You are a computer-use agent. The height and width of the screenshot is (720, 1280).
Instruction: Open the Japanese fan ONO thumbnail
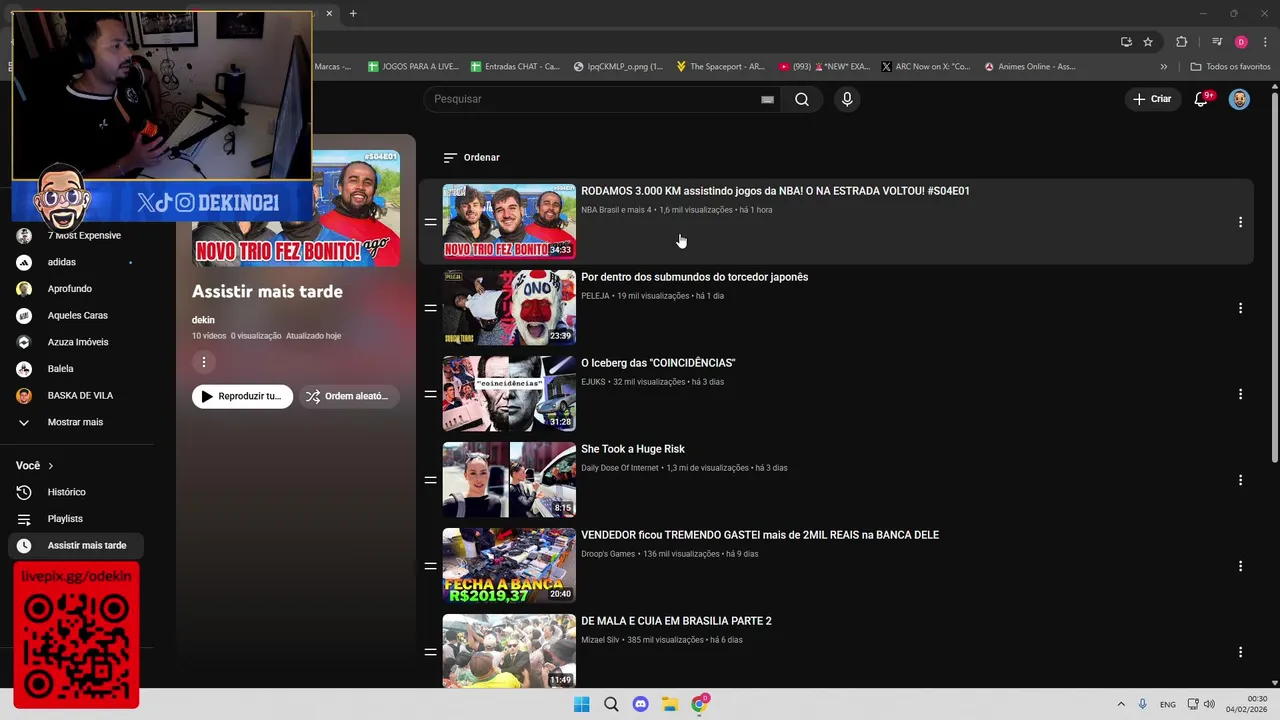coord(509,308)
